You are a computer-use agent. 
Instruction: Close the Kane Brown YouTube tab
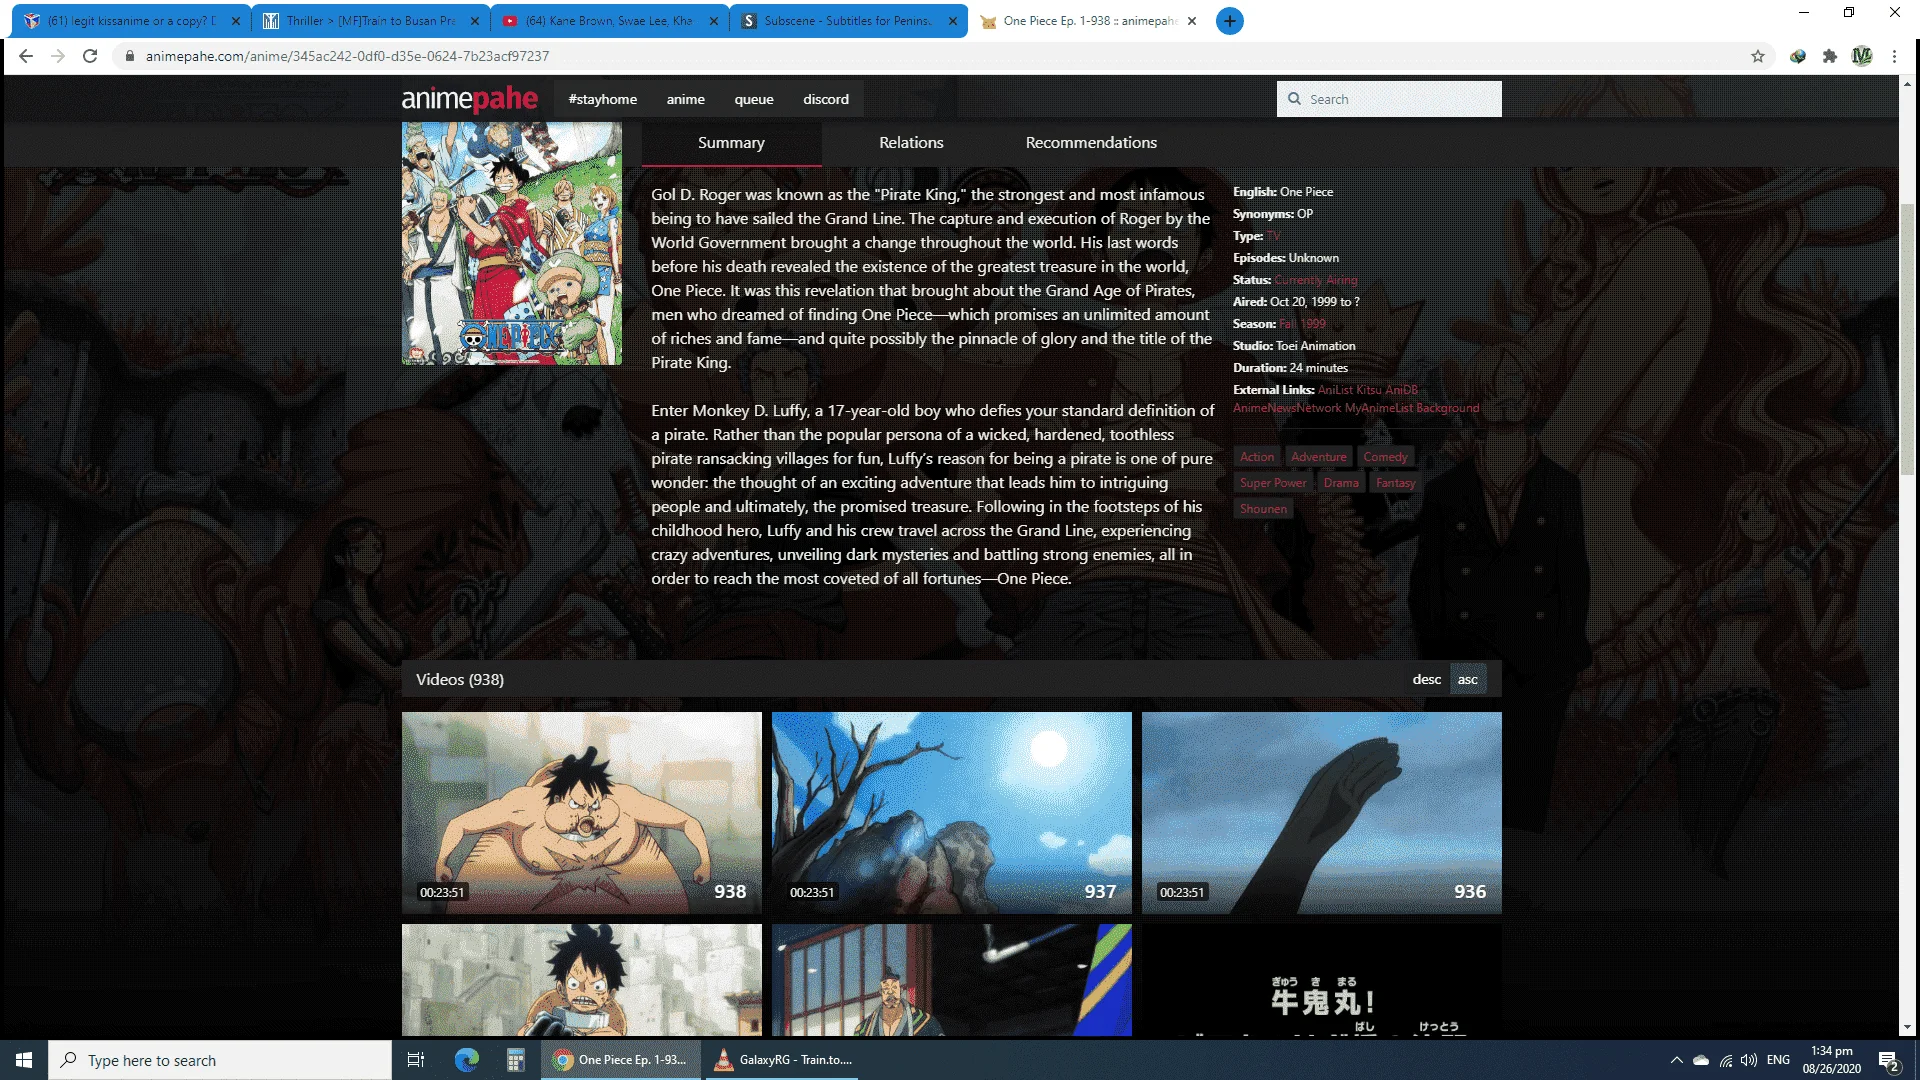(x=714, y=21)
